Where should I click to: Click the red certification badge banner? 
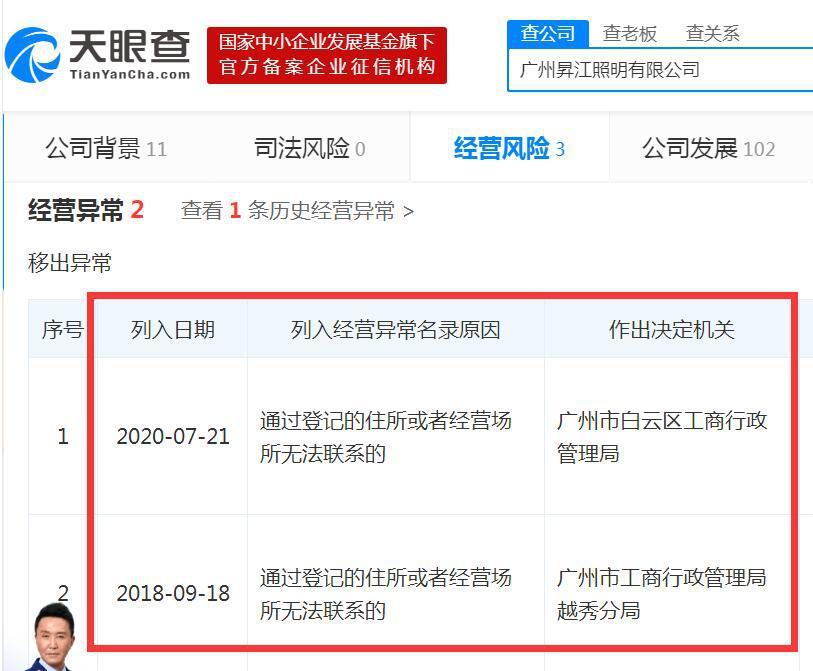pos(327,54)
